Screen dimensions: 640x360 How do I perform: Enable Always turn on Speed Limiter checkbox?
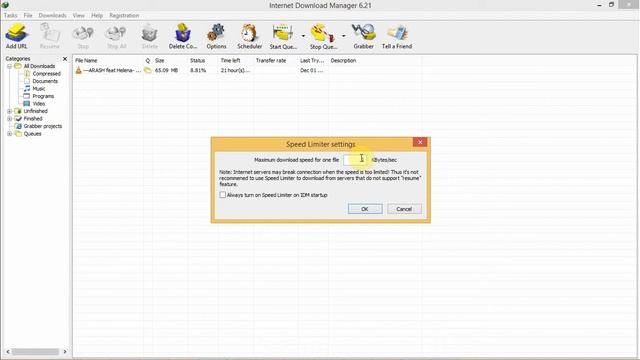(222, 195)
